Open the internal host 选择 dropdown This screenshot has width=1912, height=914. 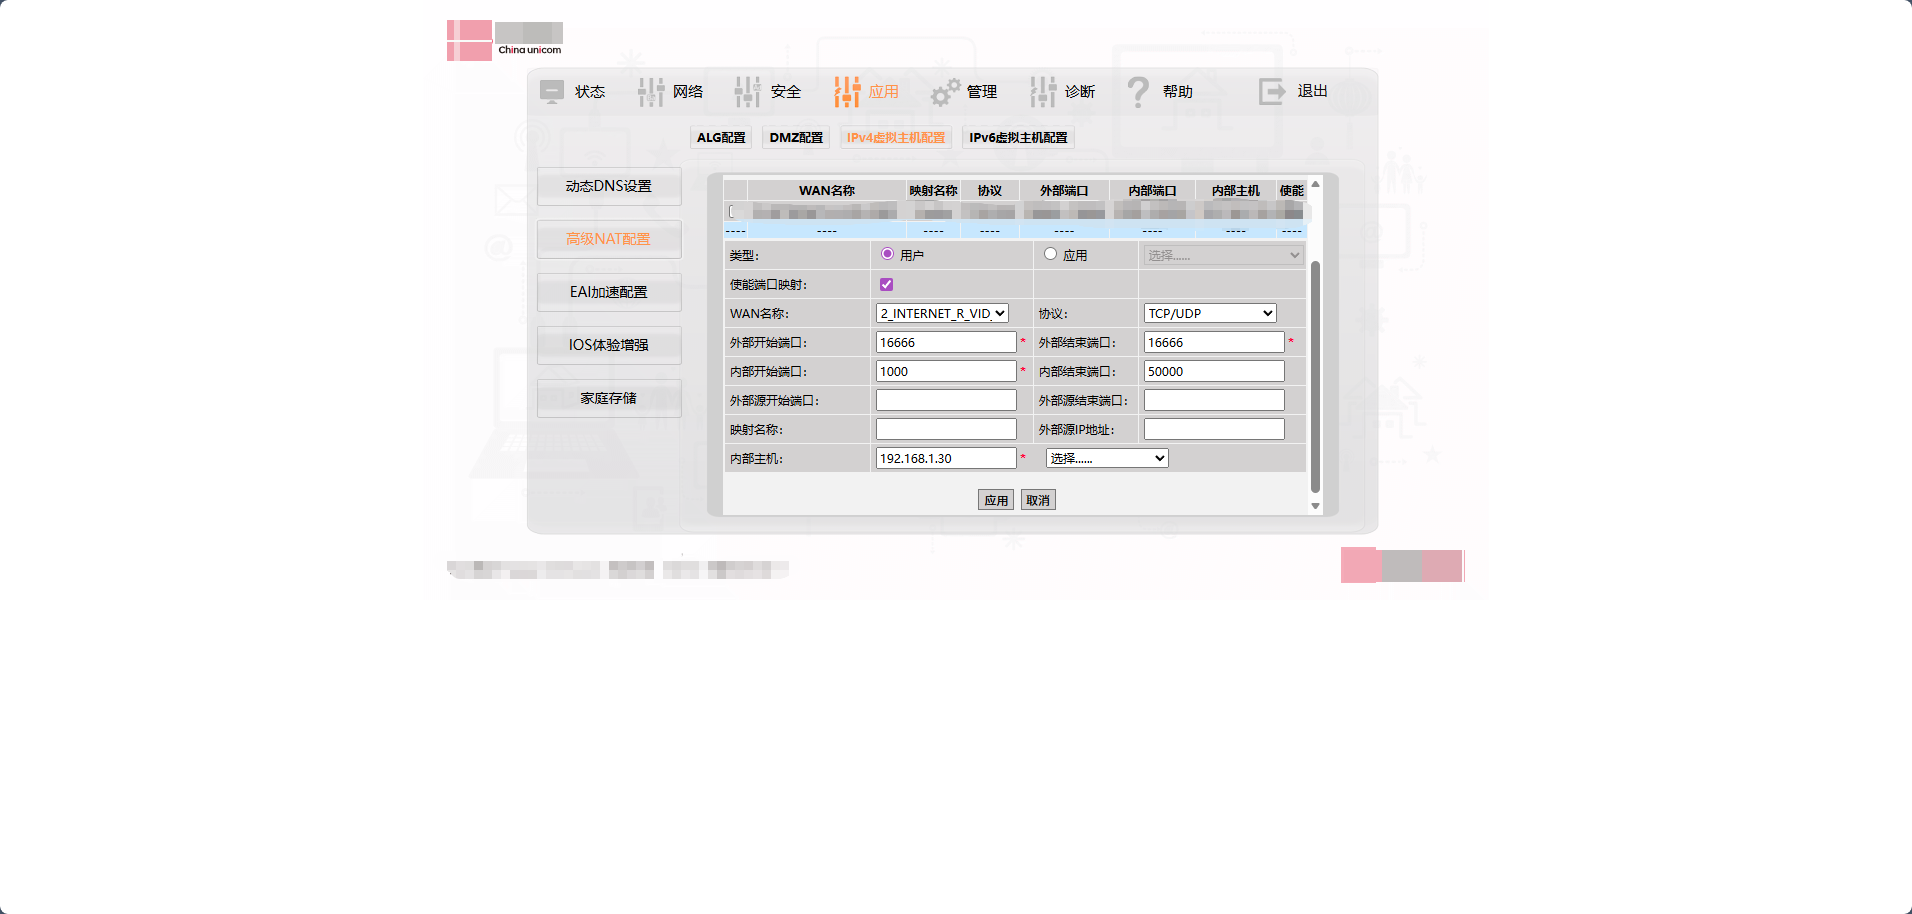[1107, 458]
